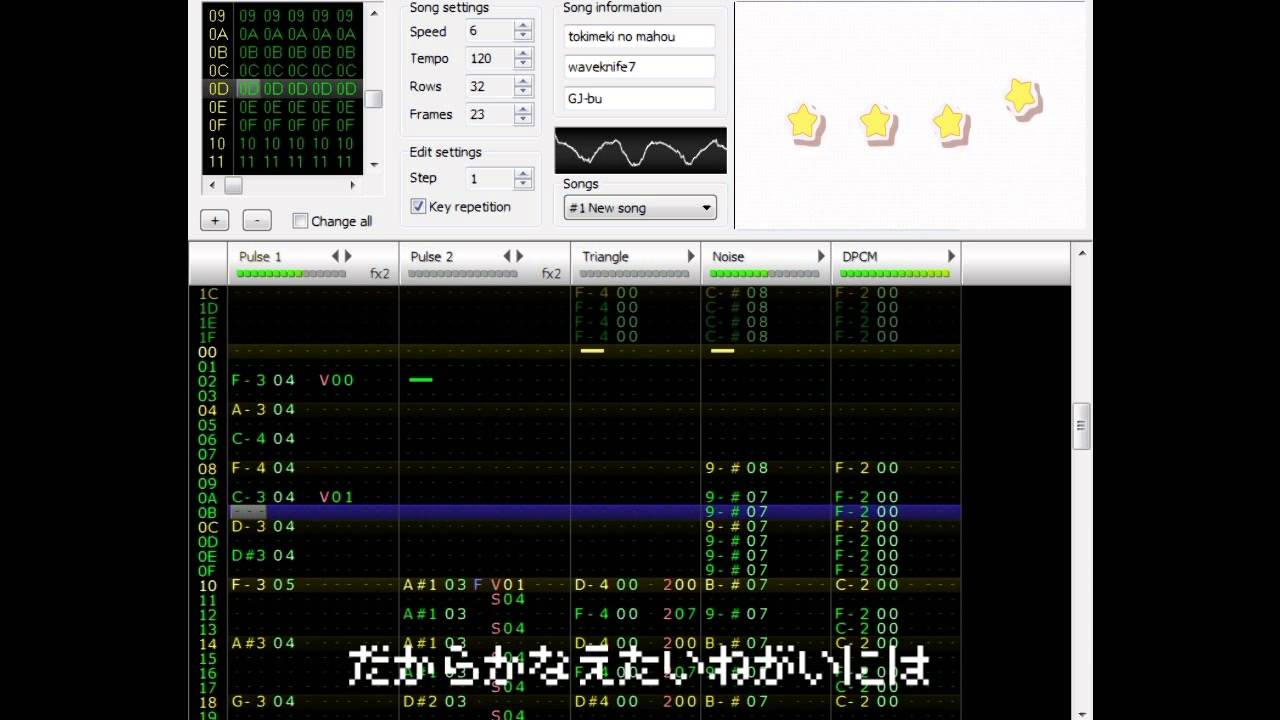Add an effect column to Noise channel

coord(821,256)
